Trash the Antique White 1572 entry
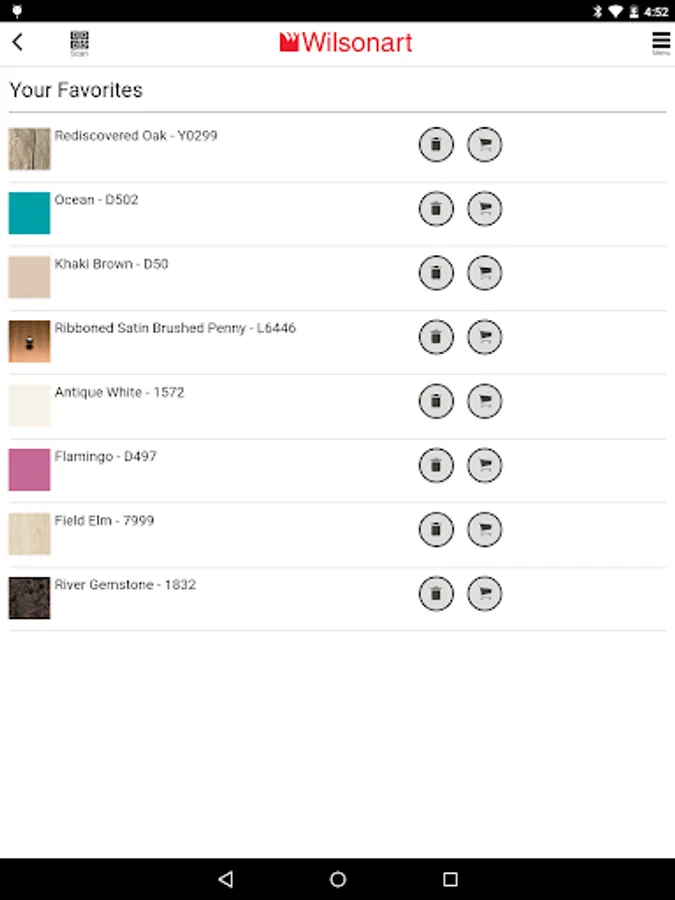 (436, 401)
